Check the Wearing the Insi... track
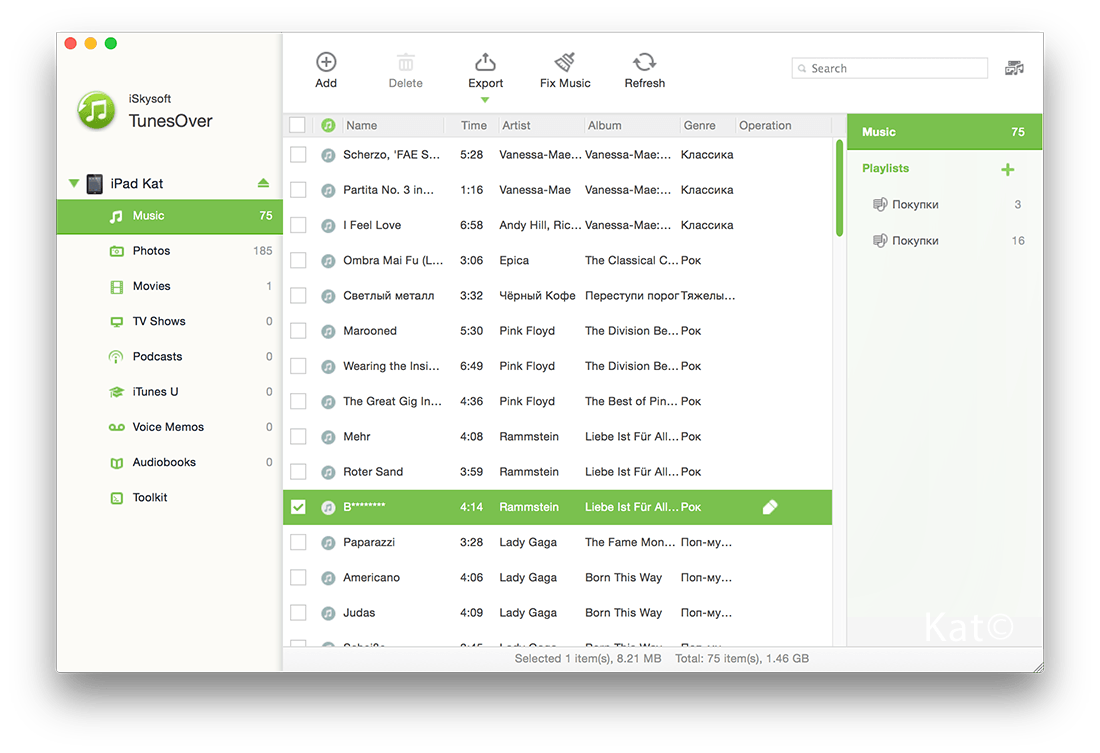Image resolution: width=1100 pixels, height=753 pixels. (298, 366)
